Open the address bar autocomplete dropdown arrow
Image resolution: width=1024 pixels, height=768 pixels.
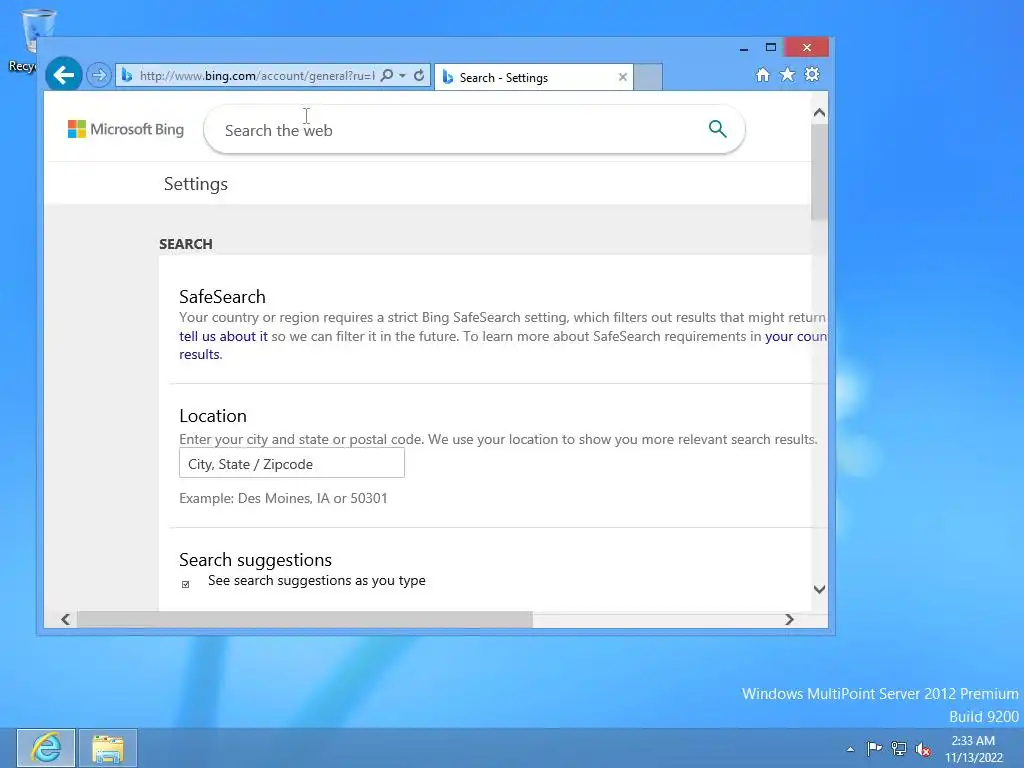tap(402, 76)
